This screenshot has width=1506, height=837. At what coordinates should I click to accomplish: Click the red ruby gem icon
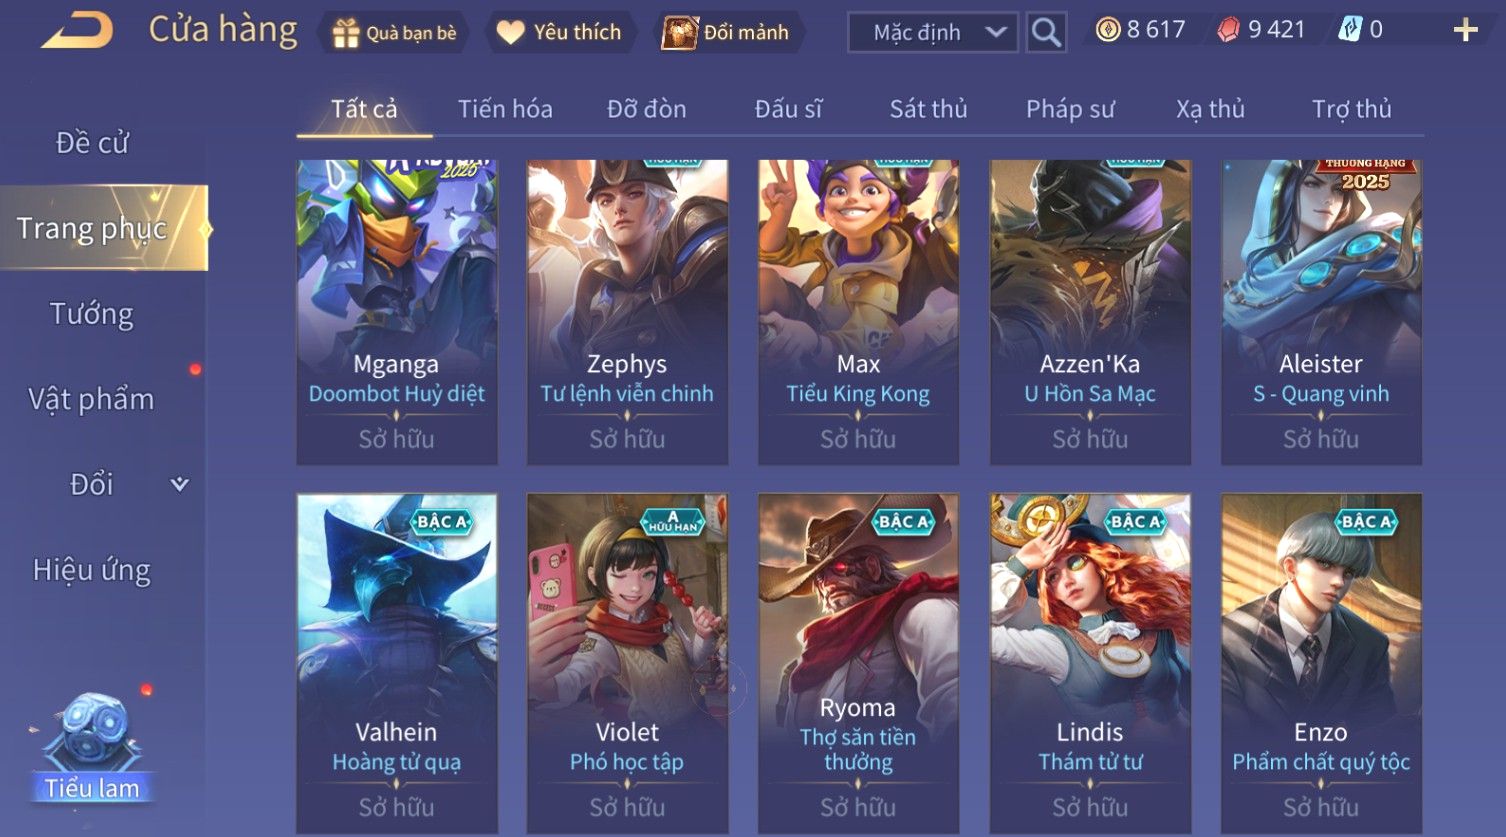click(1228, 30)
